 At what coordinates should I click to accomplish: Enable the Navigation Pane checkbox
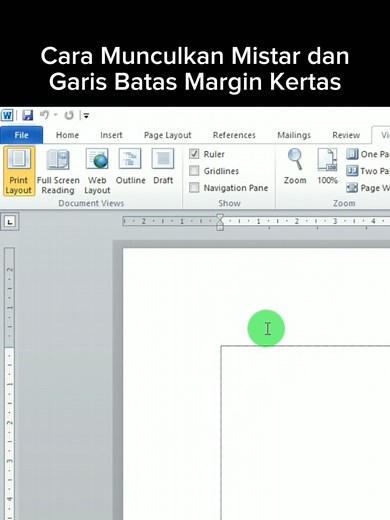point(194,188)
